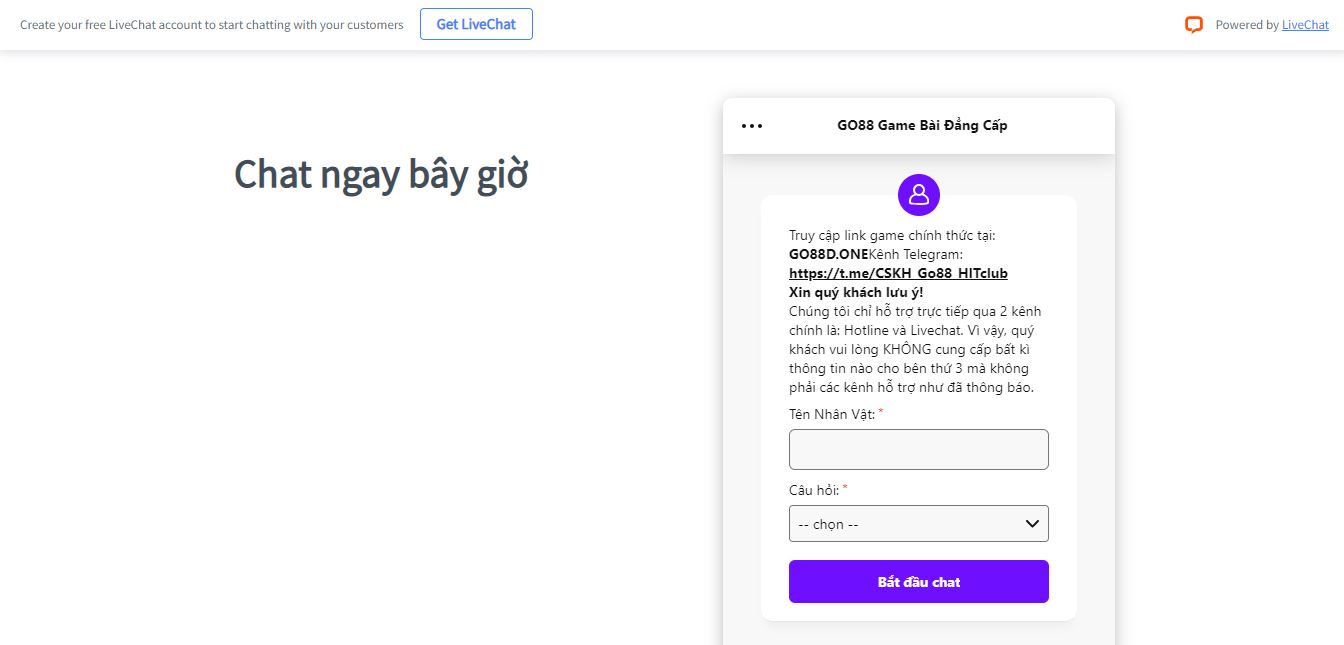This screenshot has width=1344, height=645.
Task: Click the bold GO88D.ONE text
Action: tap(828, 254)
